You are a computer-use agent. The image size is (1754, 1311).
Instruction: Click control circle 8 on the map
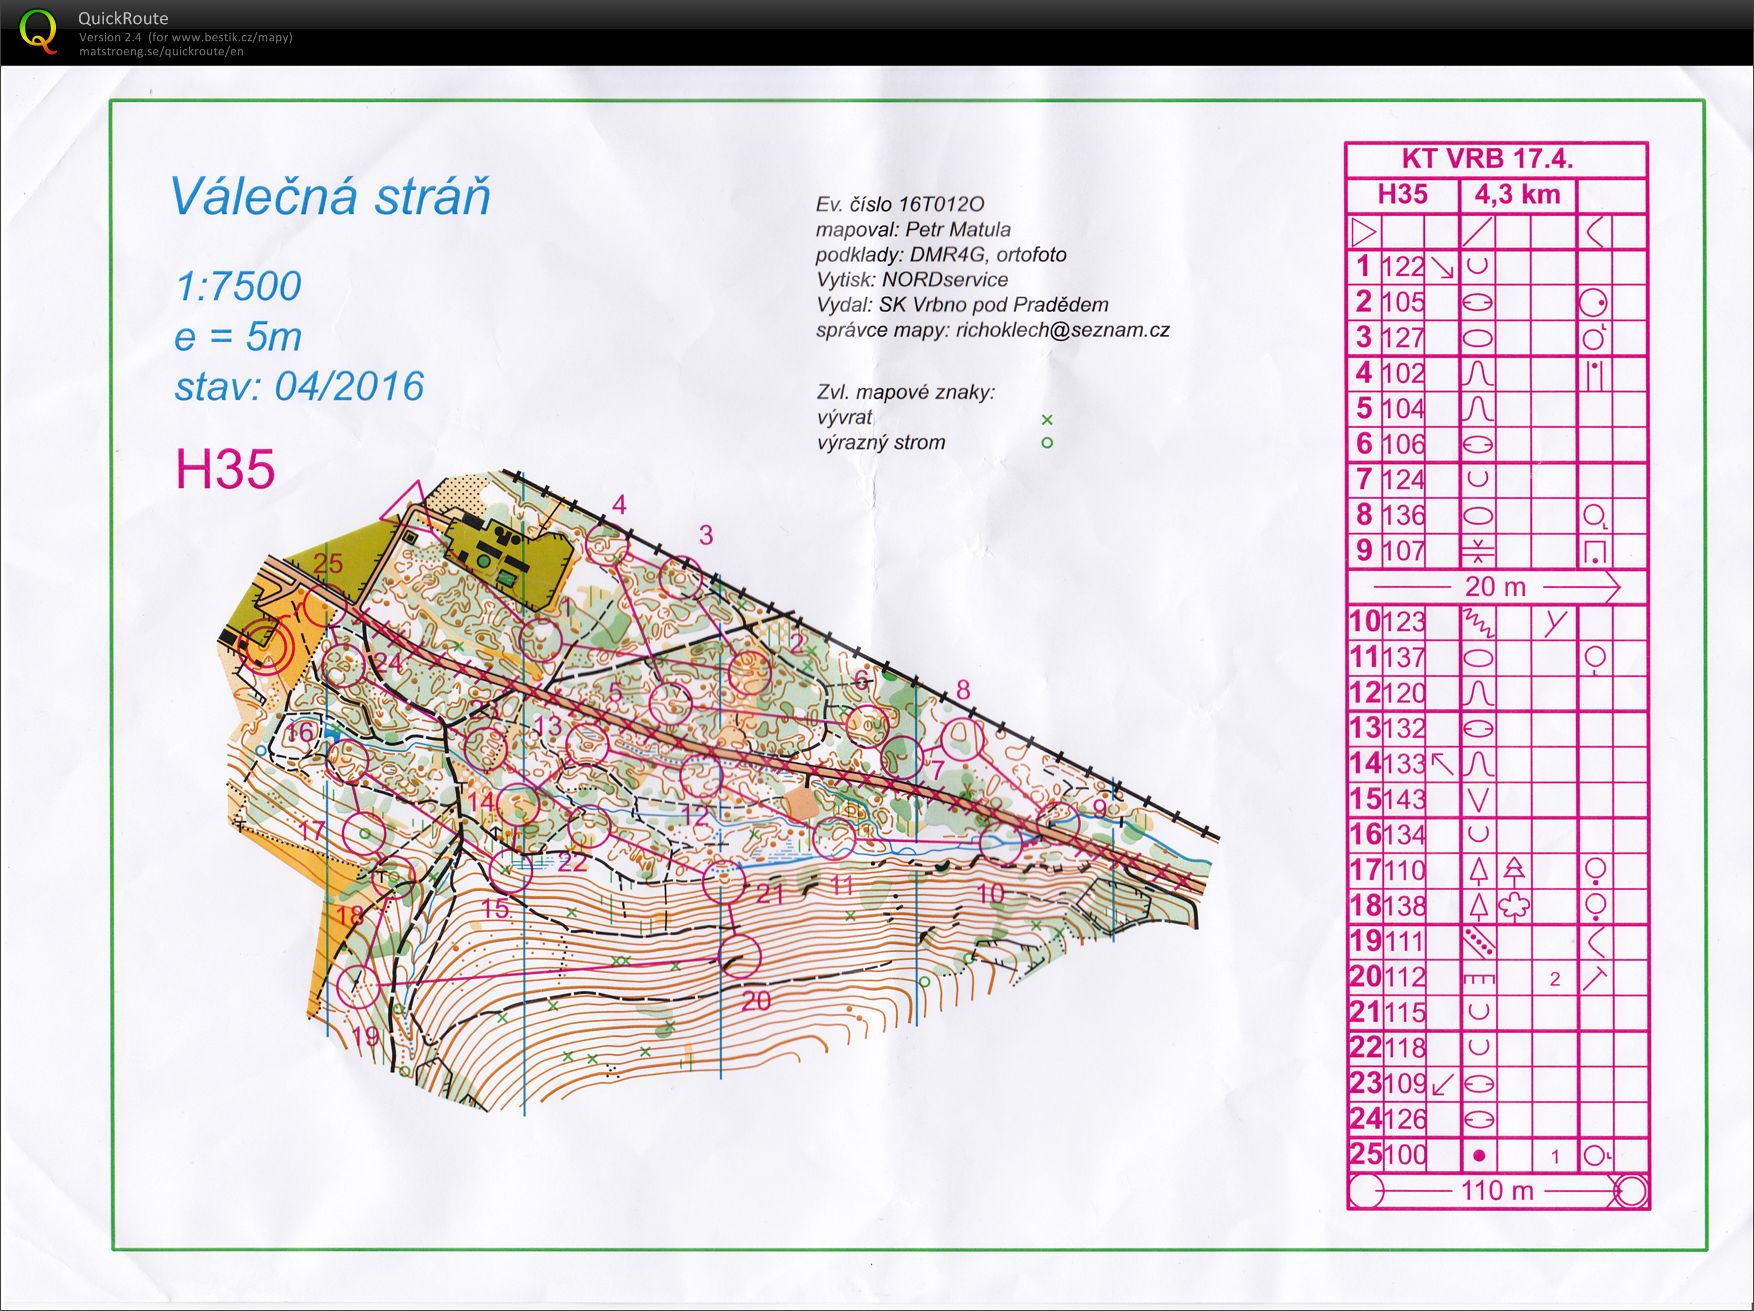click(x=962, y=740)
